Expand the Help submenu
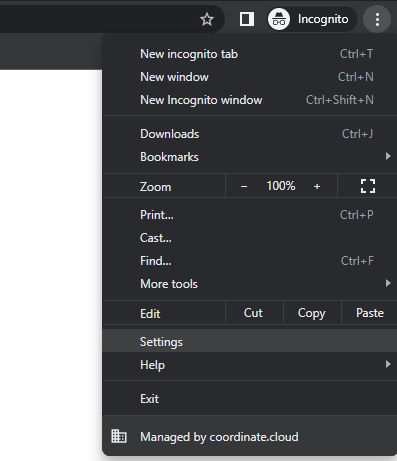 click(250, 365)
